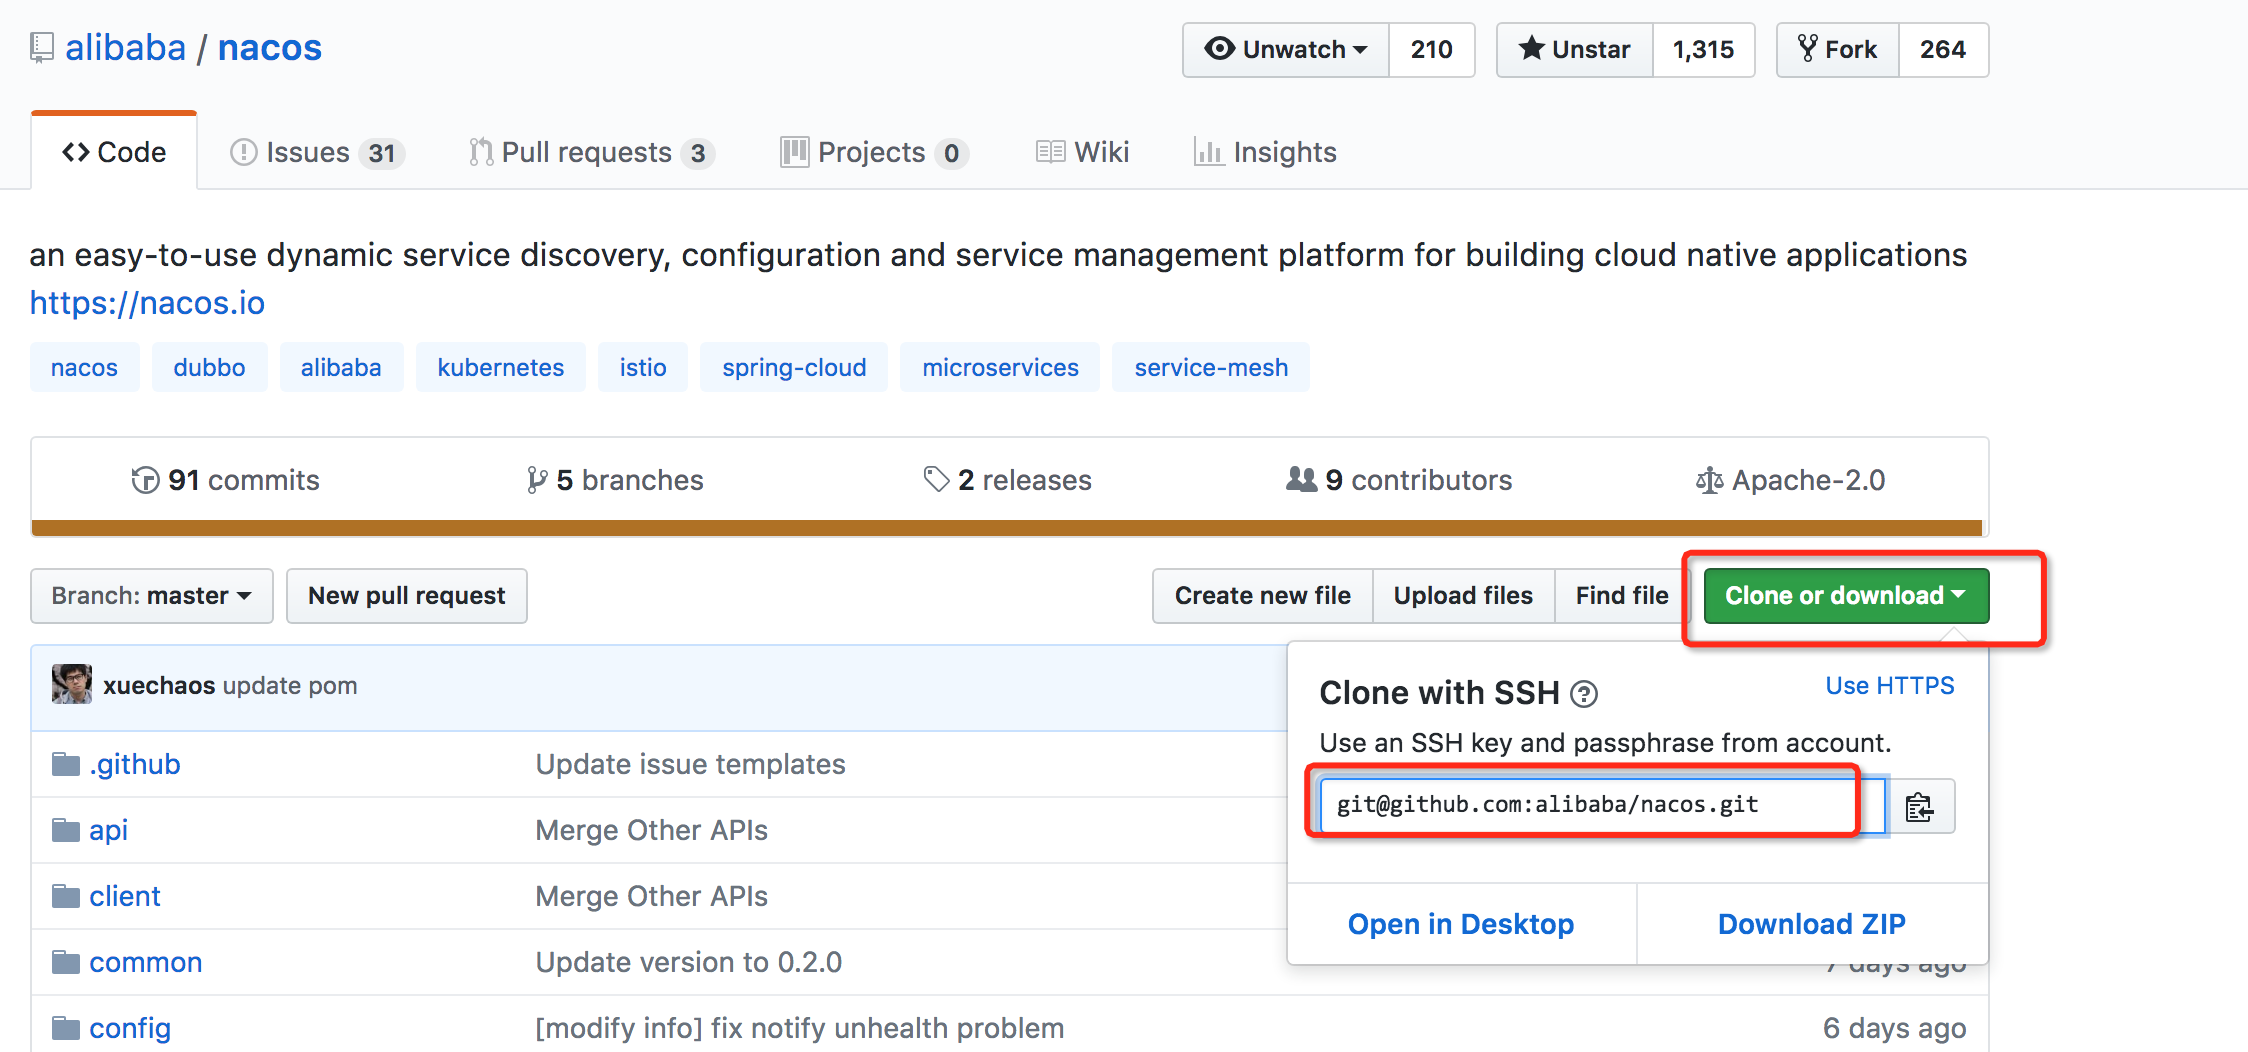
Task: Select the SSH clone URL field
Action: pyautogui.click(x=1603, y=805)
